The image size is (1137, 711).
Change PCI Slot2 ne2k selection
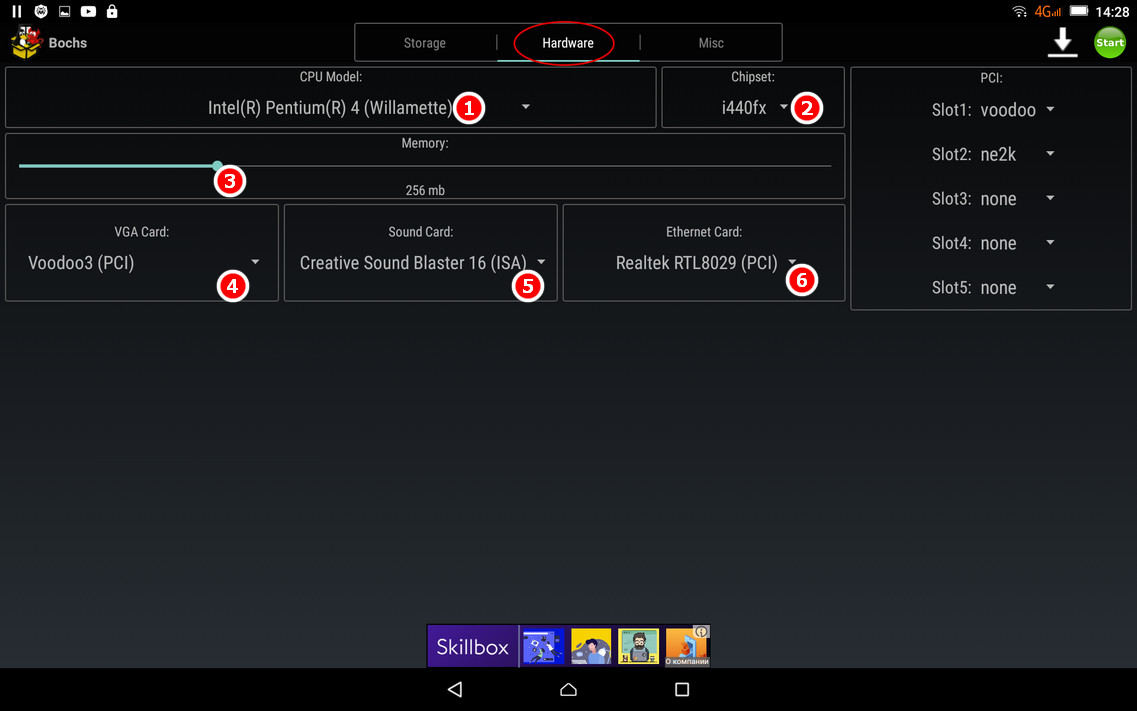(1017, 154)
